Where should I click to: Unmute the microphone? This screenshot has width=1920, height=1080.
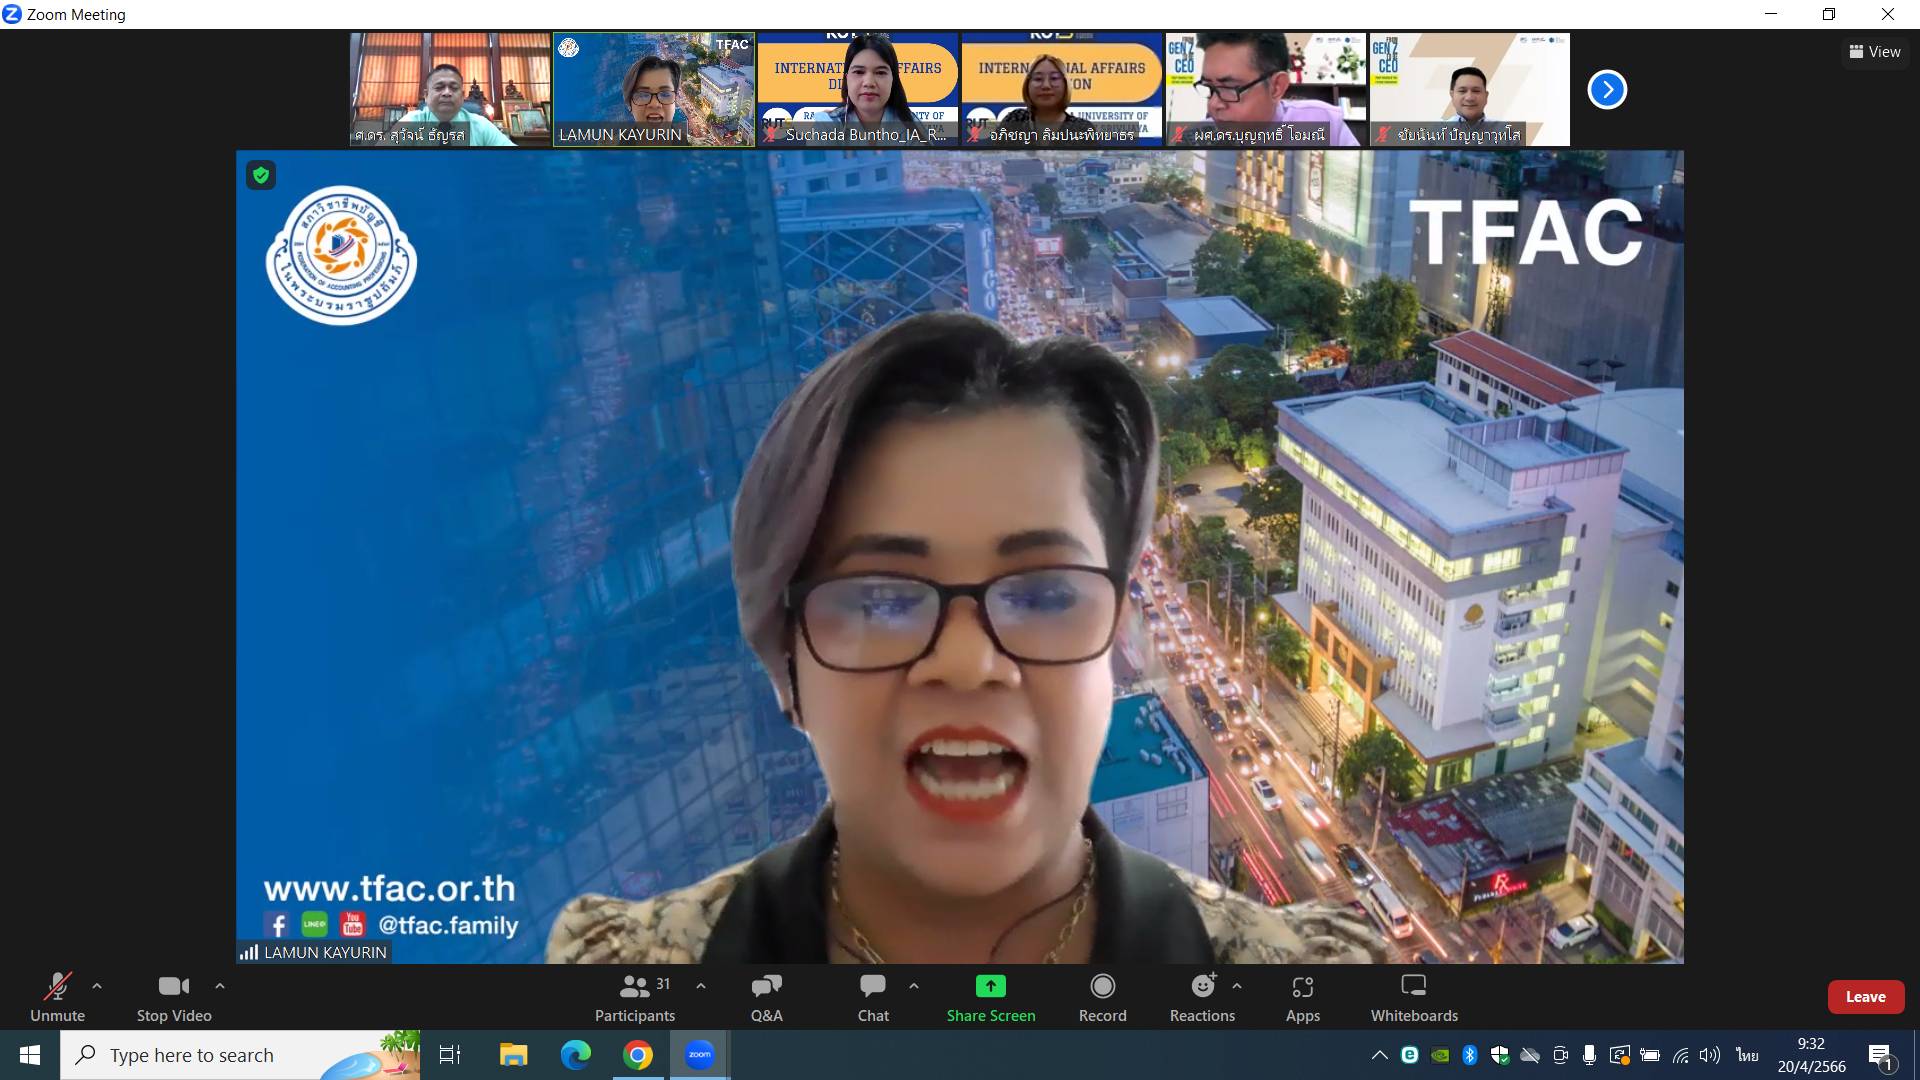(57, 997)
